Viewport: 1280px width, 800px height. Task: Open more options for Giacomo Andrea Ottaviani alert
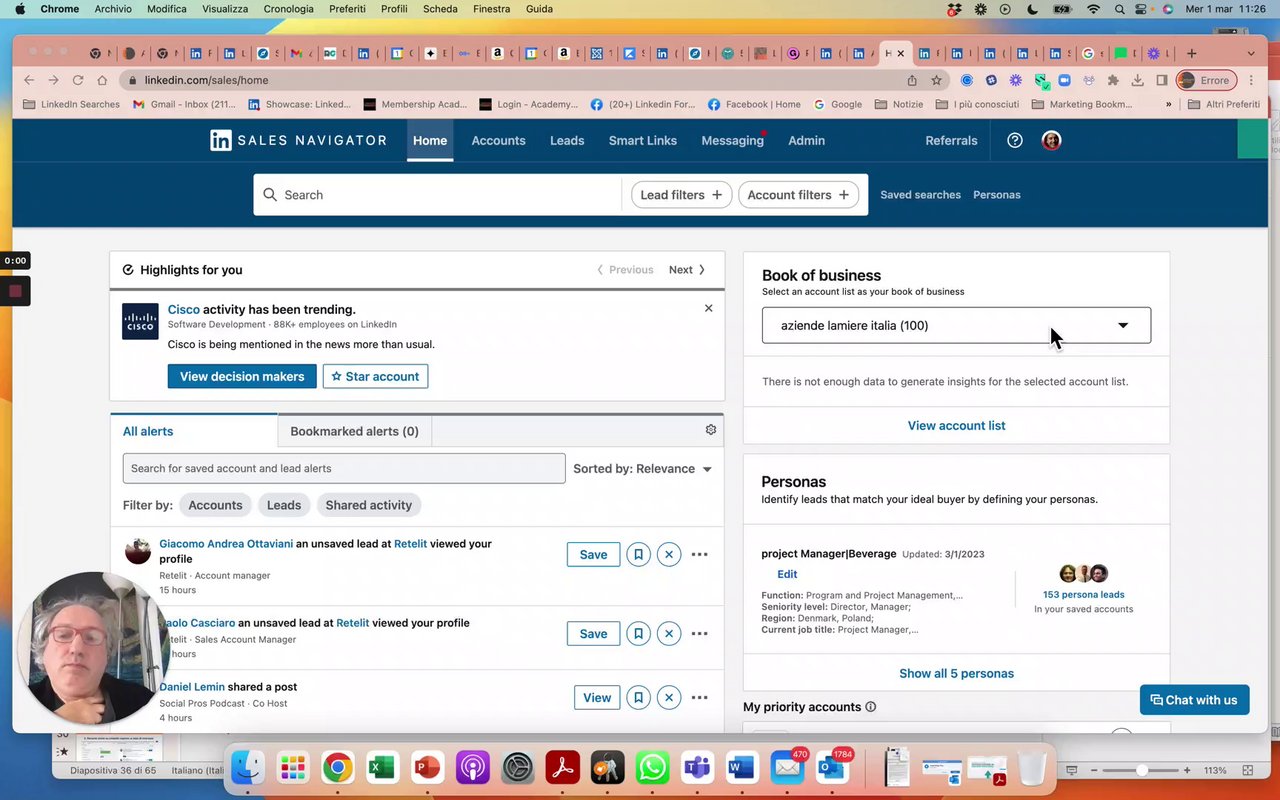click(x=700, y=554)
